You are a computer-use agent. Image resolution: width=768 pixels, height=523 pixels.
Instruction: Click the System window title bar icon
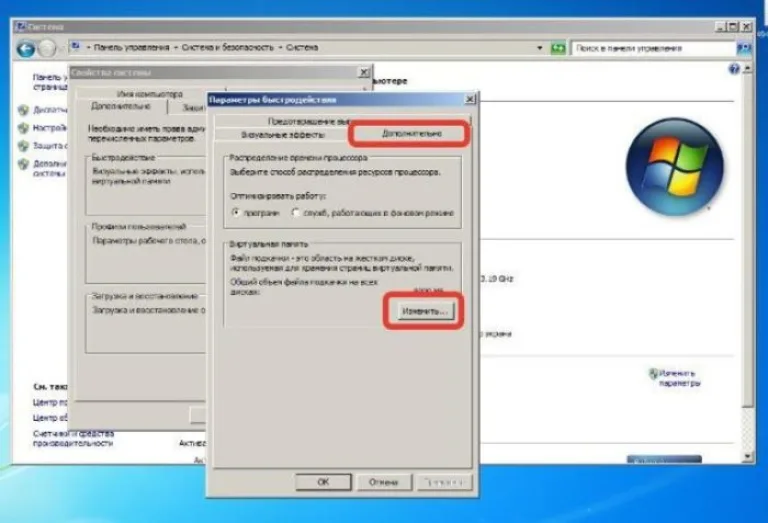21,26
